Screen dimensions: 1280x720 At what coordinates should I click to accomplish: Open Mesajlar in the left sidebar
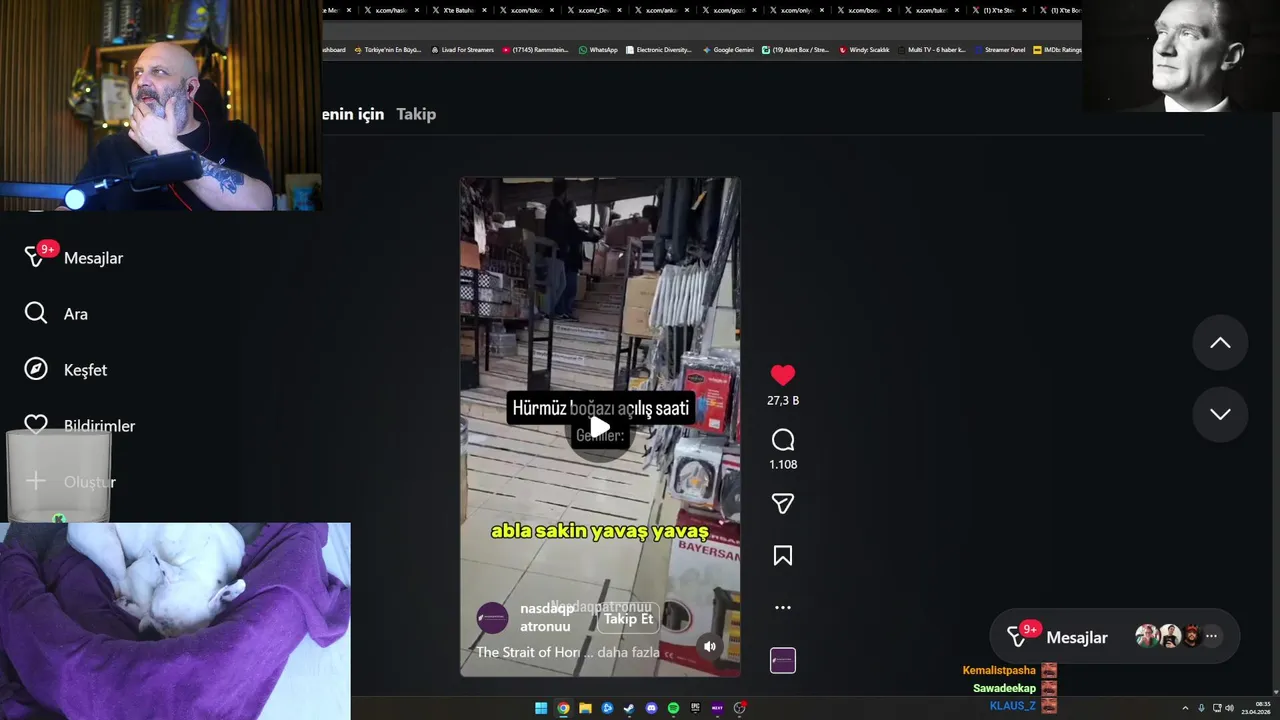[x=75, y=258]
